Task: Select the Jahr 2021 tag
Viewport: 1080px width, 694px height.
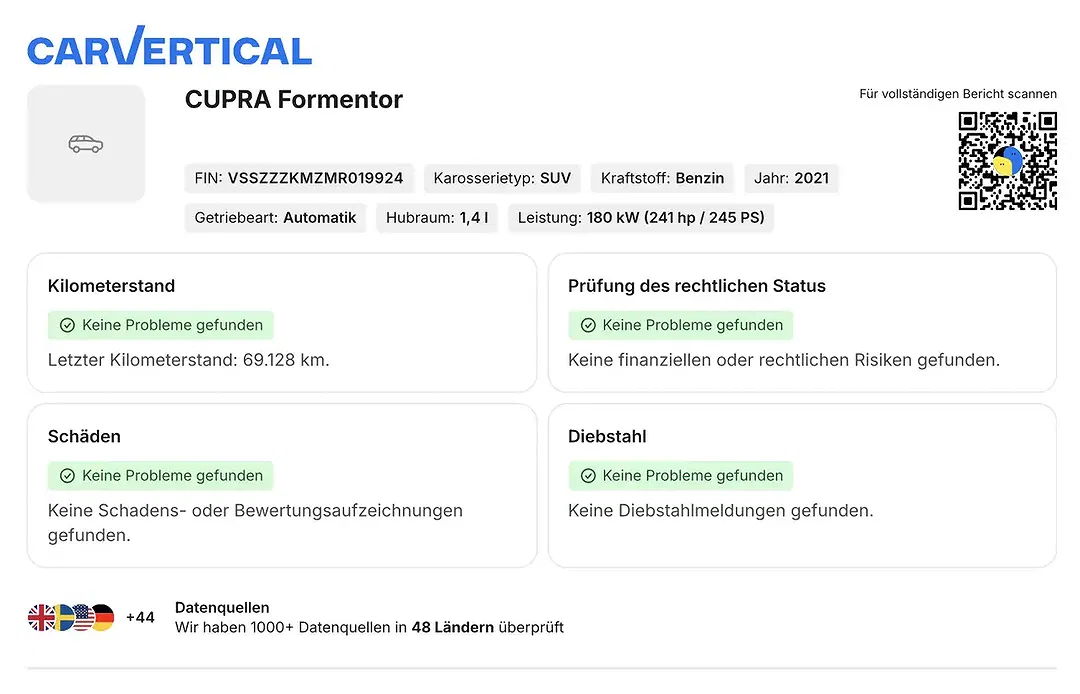Action: (791, 178)
